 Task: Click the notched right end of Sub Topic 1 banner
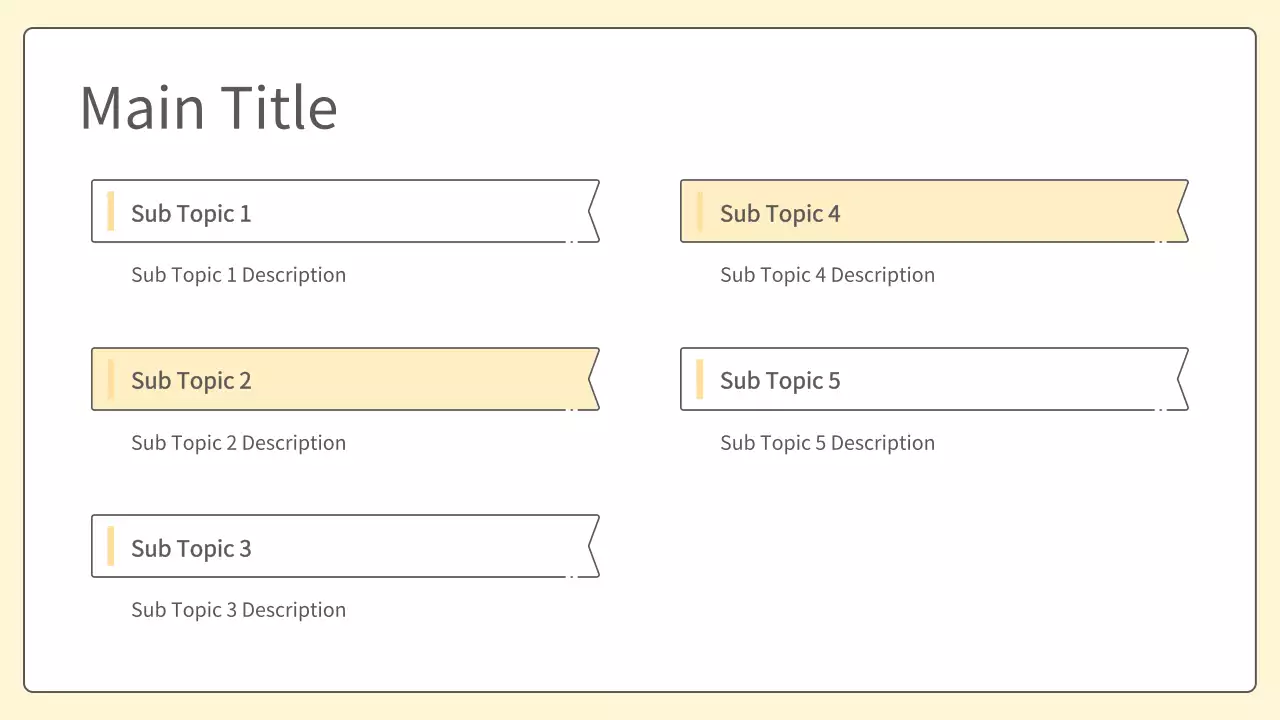coord(588,211)
